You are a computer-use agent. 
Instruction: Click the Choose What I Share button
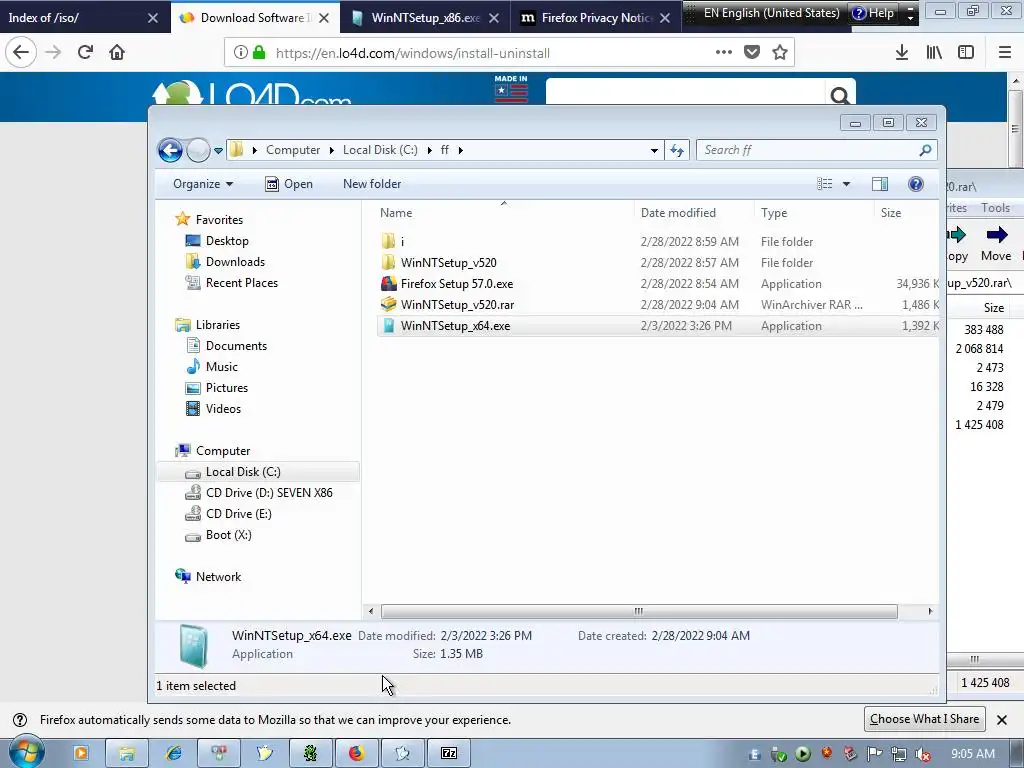(924, 719)
